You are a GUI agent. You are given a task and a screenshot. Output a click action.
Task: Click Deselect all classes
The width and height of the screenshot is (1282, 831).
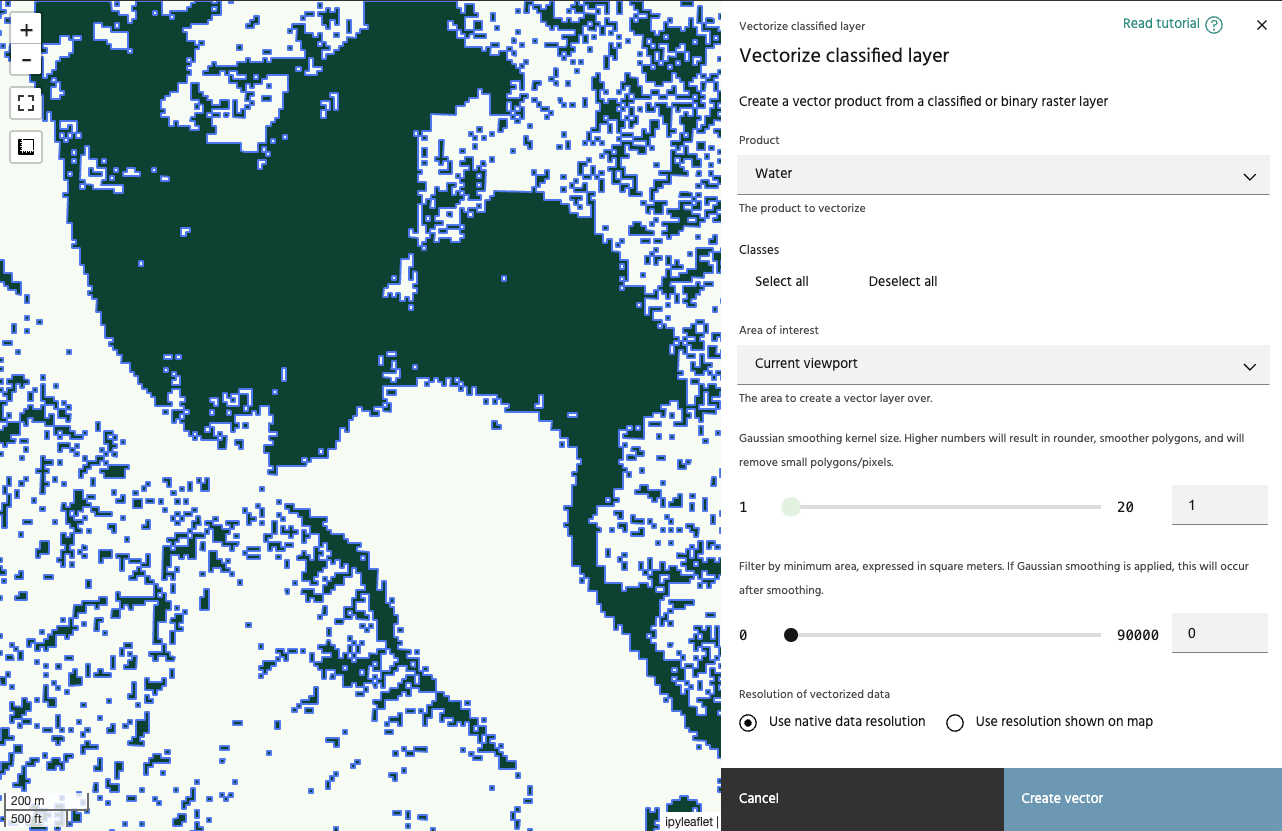[902, 282]
